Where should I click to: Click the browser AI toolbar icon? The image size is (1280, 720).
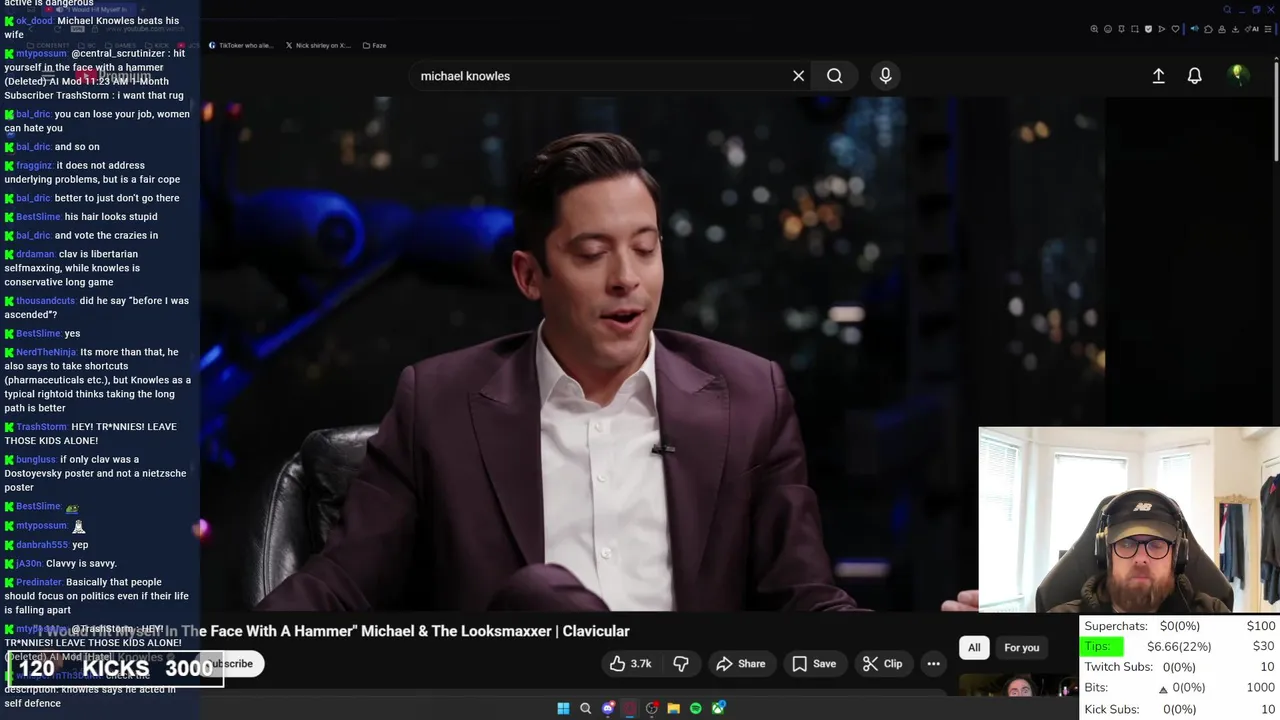click(x=1252, y=29)
